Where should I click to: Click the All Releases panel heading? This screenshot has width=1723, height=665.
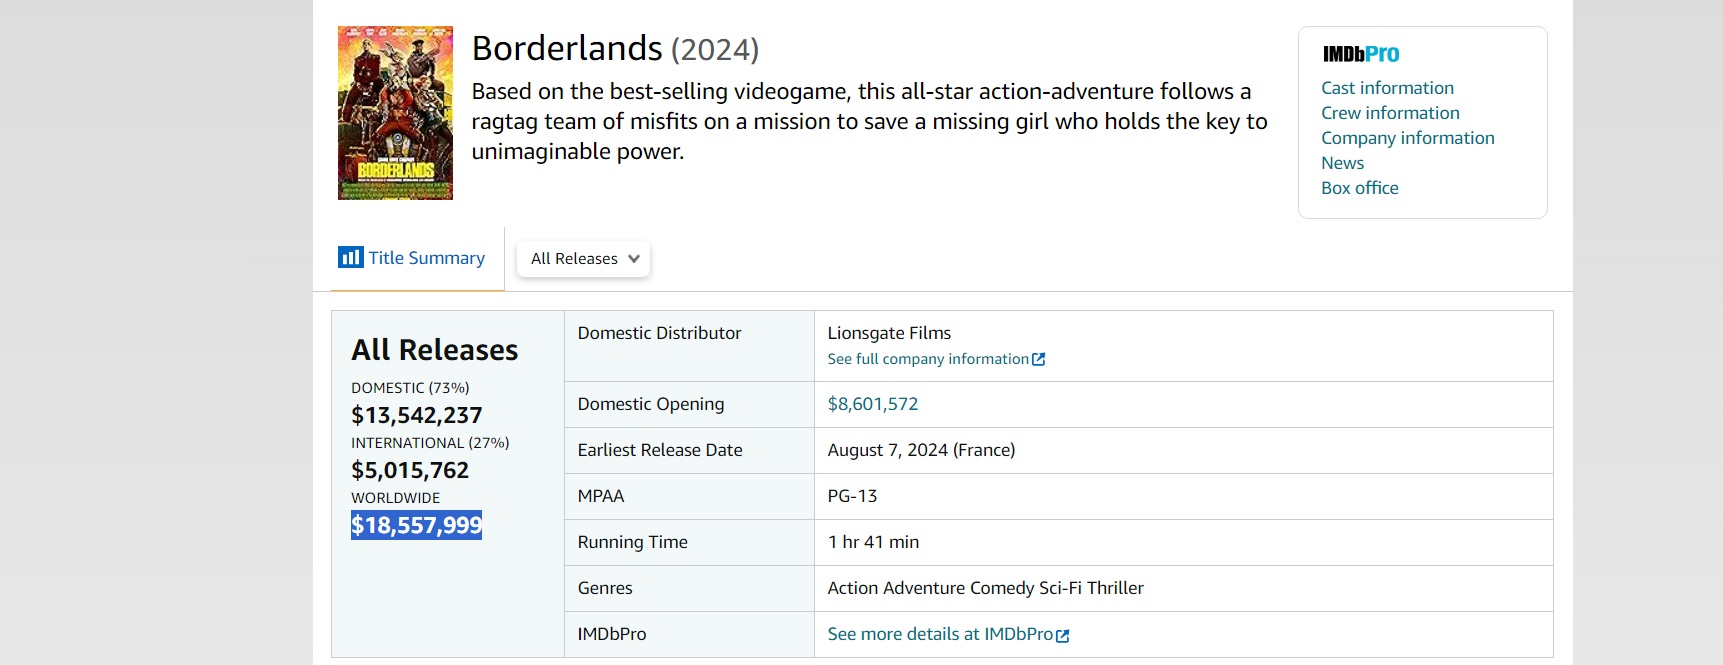(x=434, y=350)
